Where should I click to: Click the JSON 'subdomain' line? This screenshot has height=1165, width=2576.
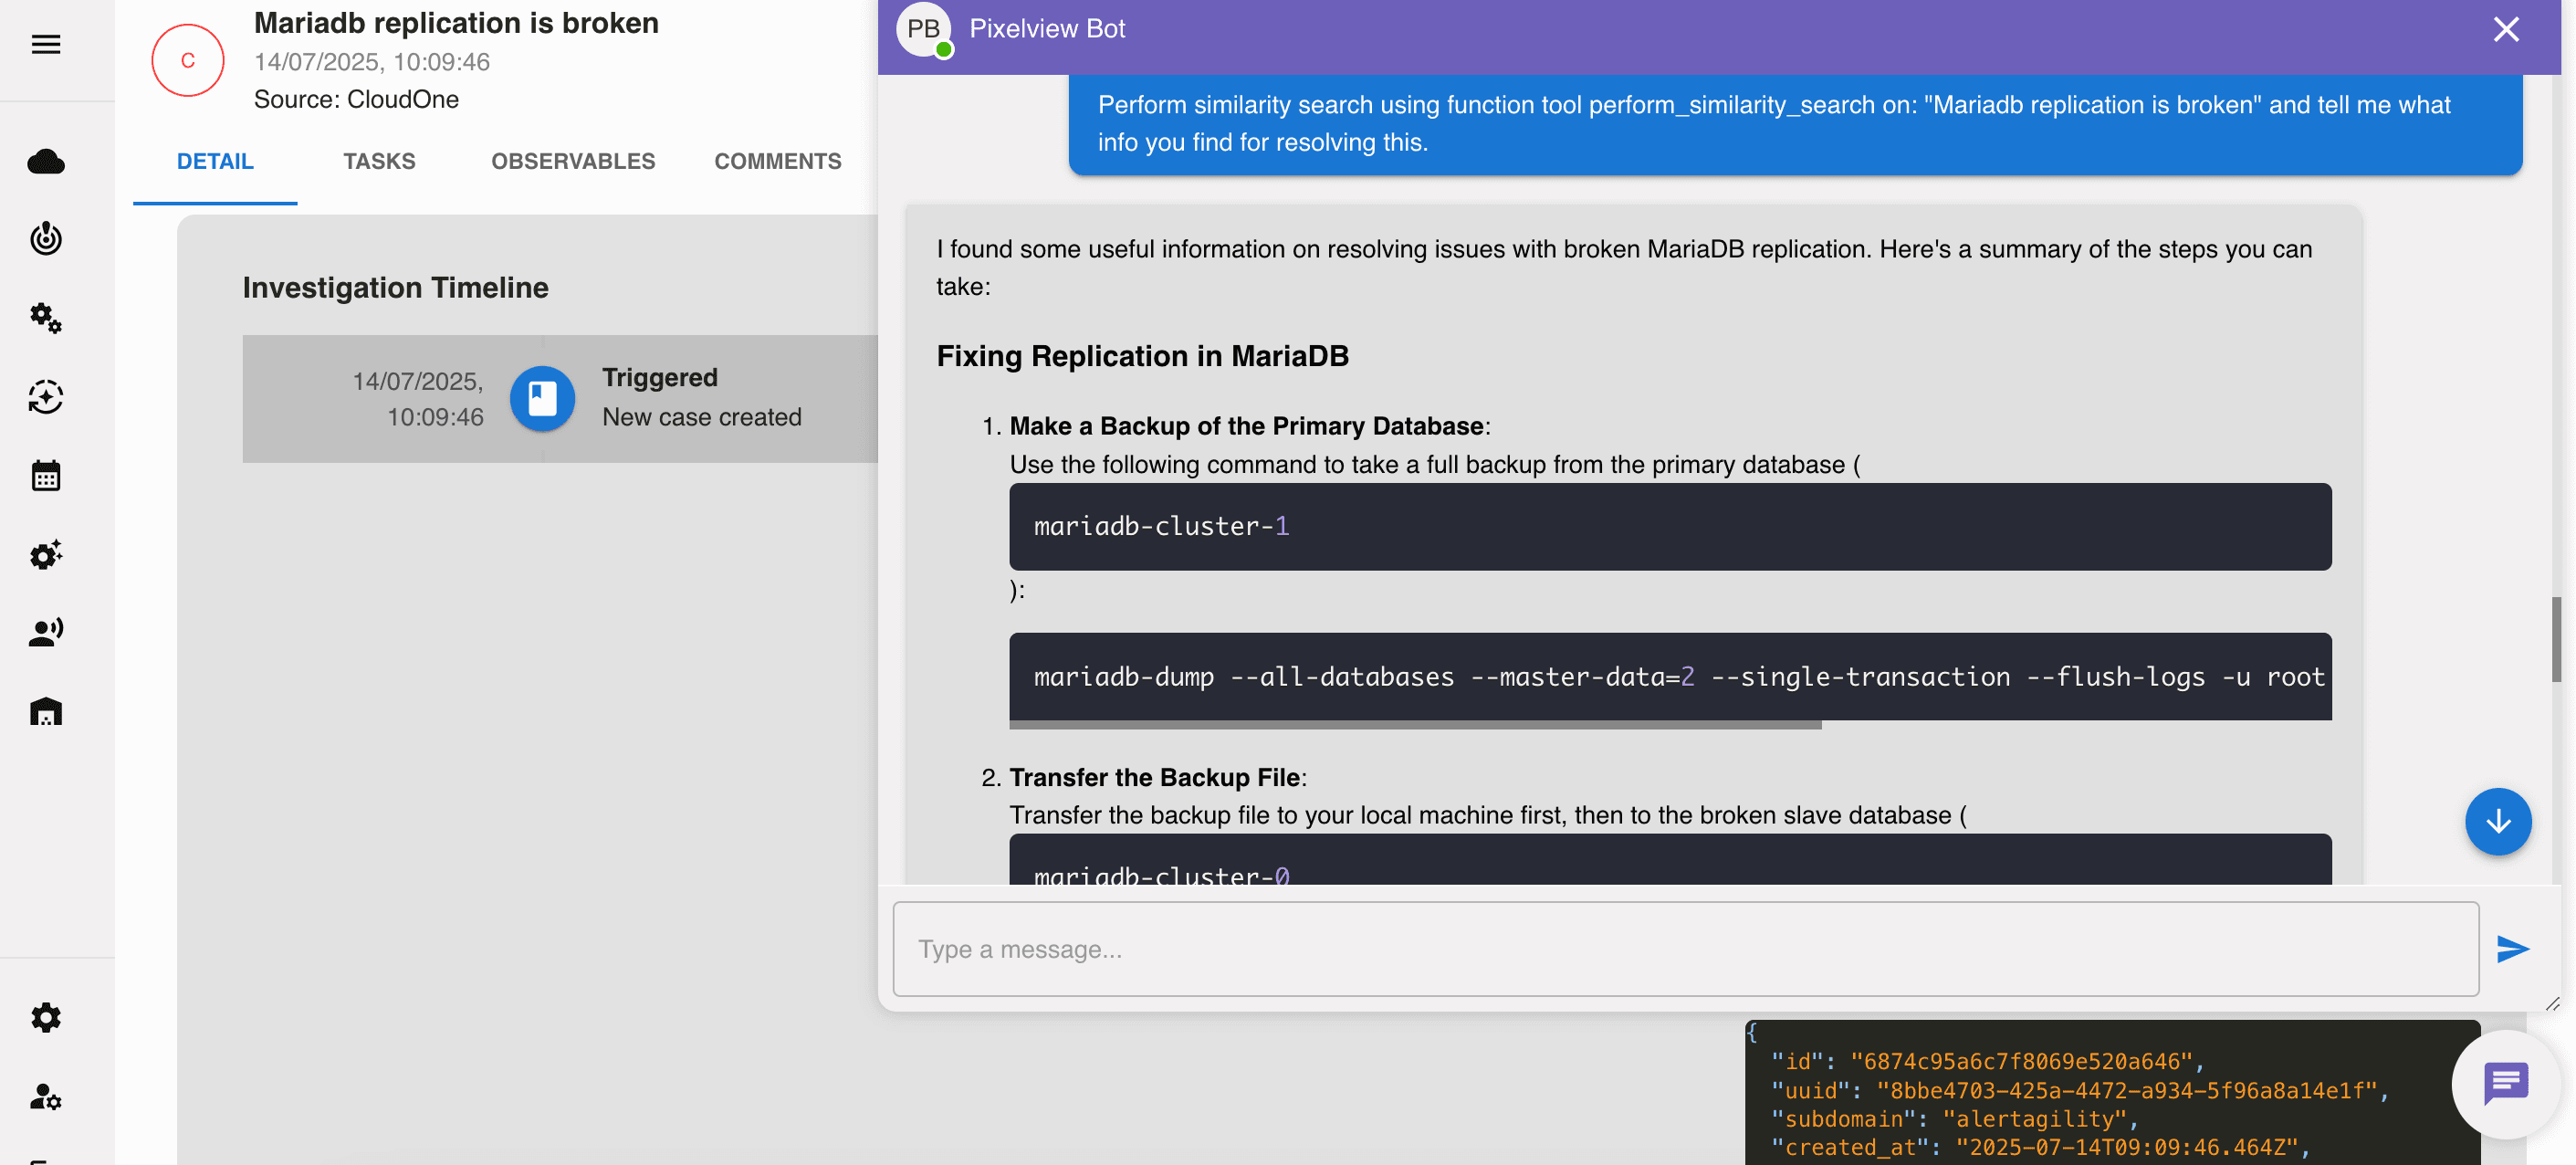coord(1954,1119)
